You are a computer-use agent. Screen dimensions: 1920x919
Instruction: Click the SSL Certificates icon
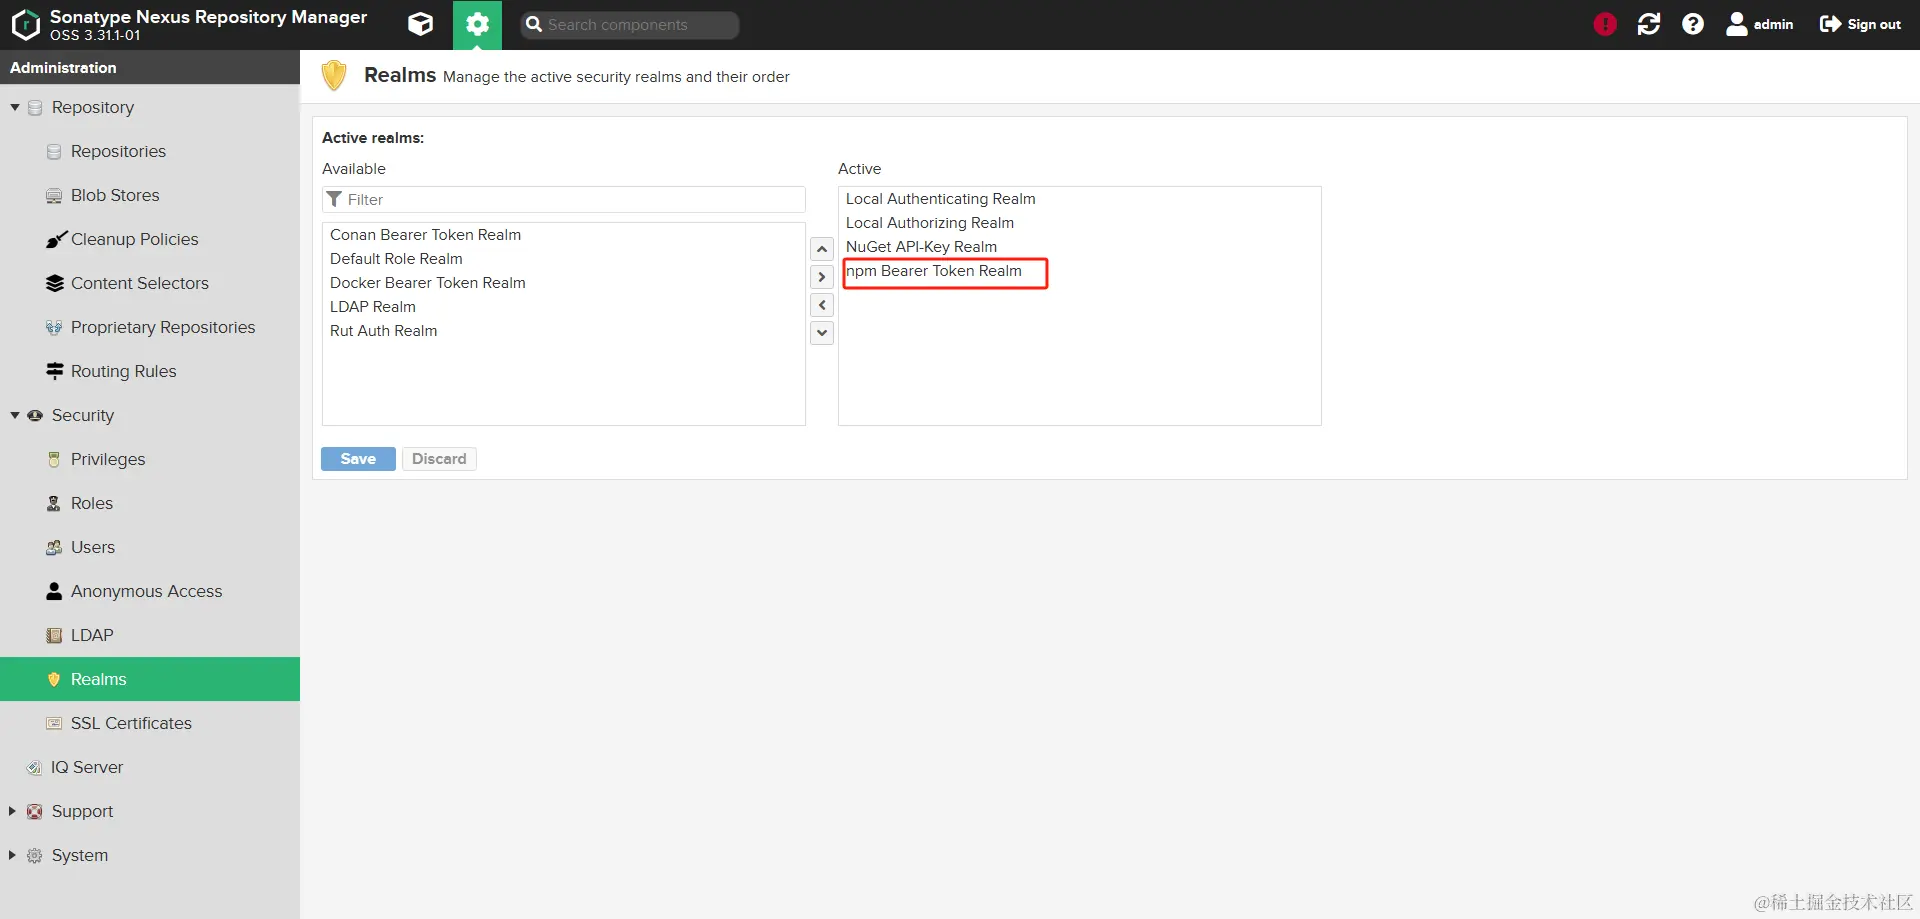coord(54,723)
